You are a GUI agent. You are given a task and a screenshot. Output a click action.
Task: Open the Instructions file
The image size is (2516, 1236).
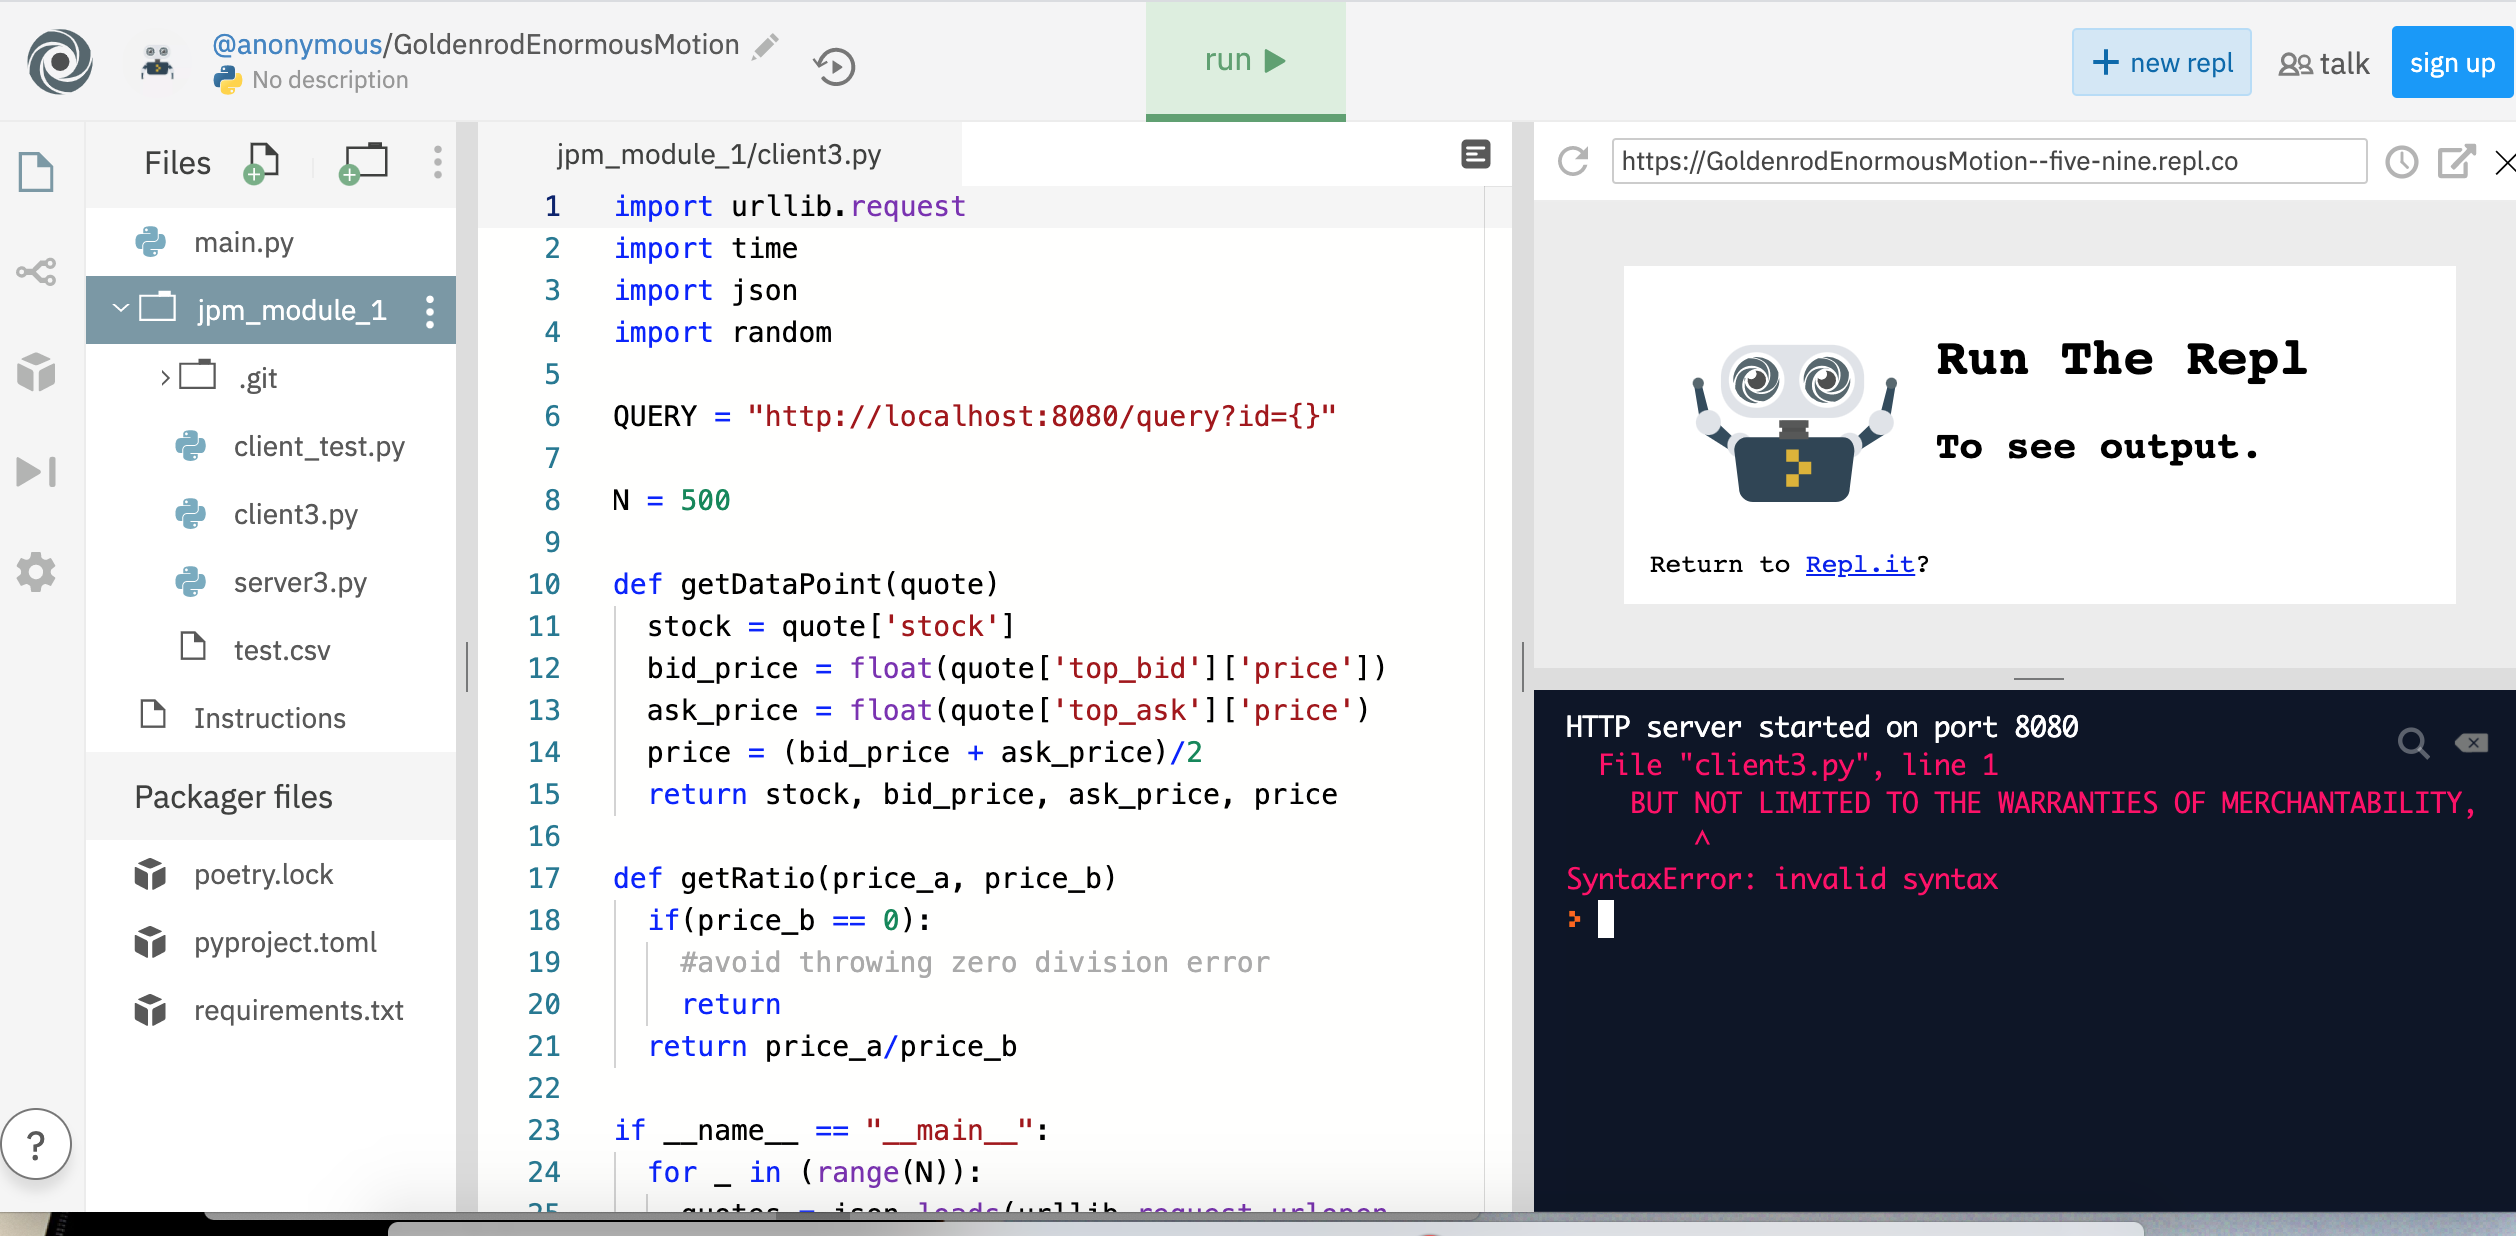tap(271, 718)
